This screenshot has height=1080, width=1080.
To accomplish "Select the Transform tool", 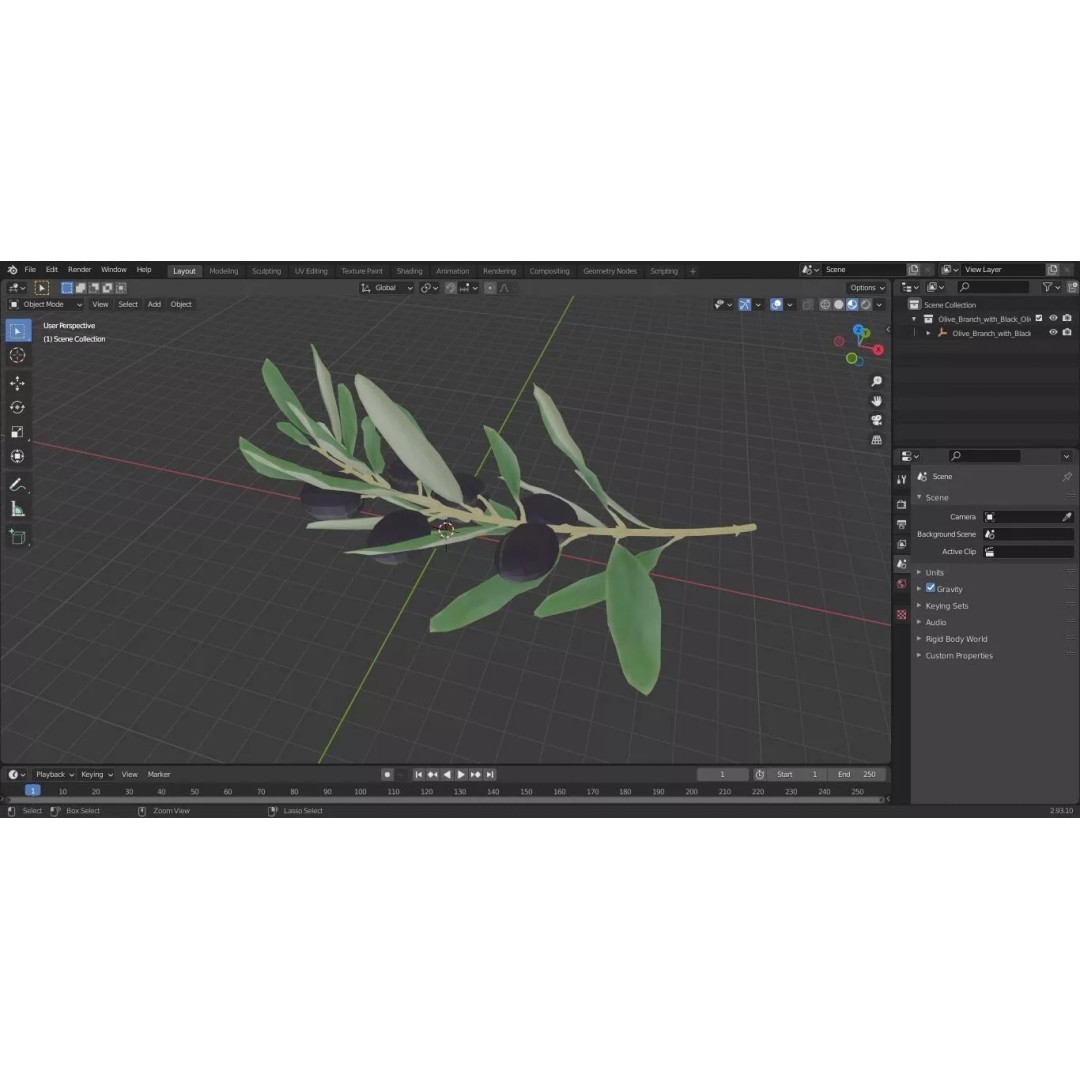I will point(18,456).
